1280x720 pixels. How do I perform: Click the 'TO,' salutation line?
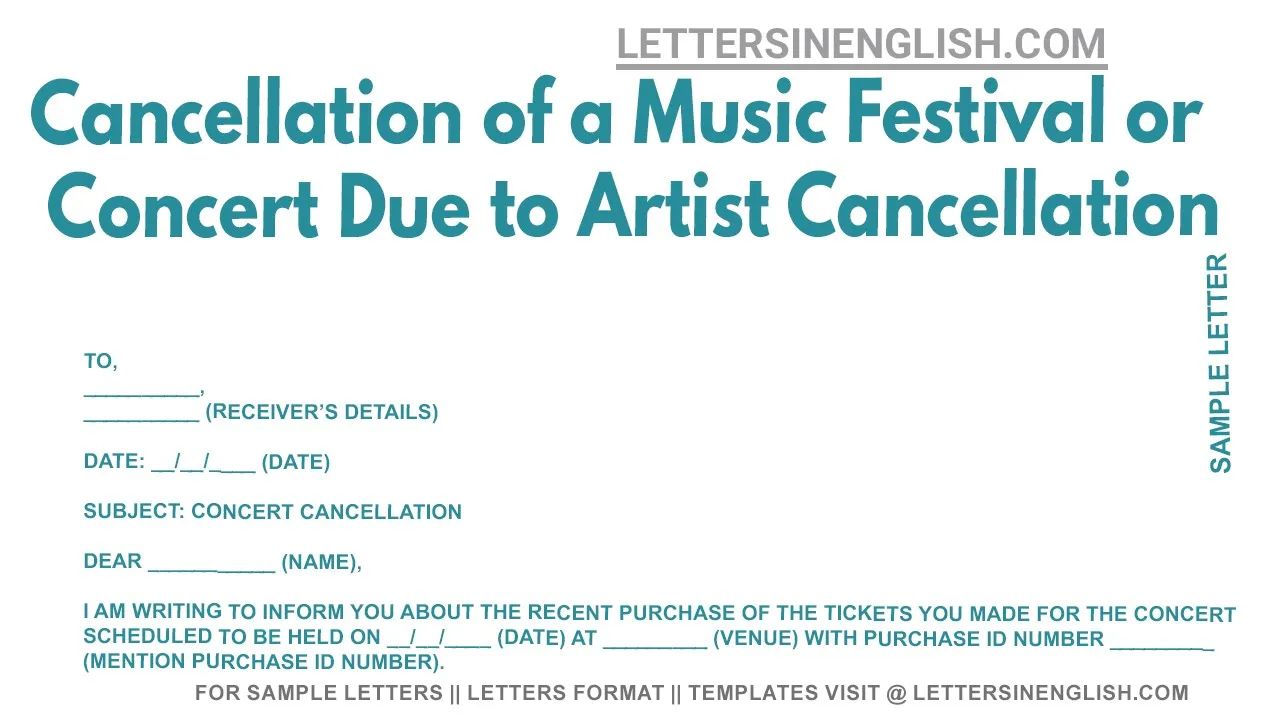point(101,362)
